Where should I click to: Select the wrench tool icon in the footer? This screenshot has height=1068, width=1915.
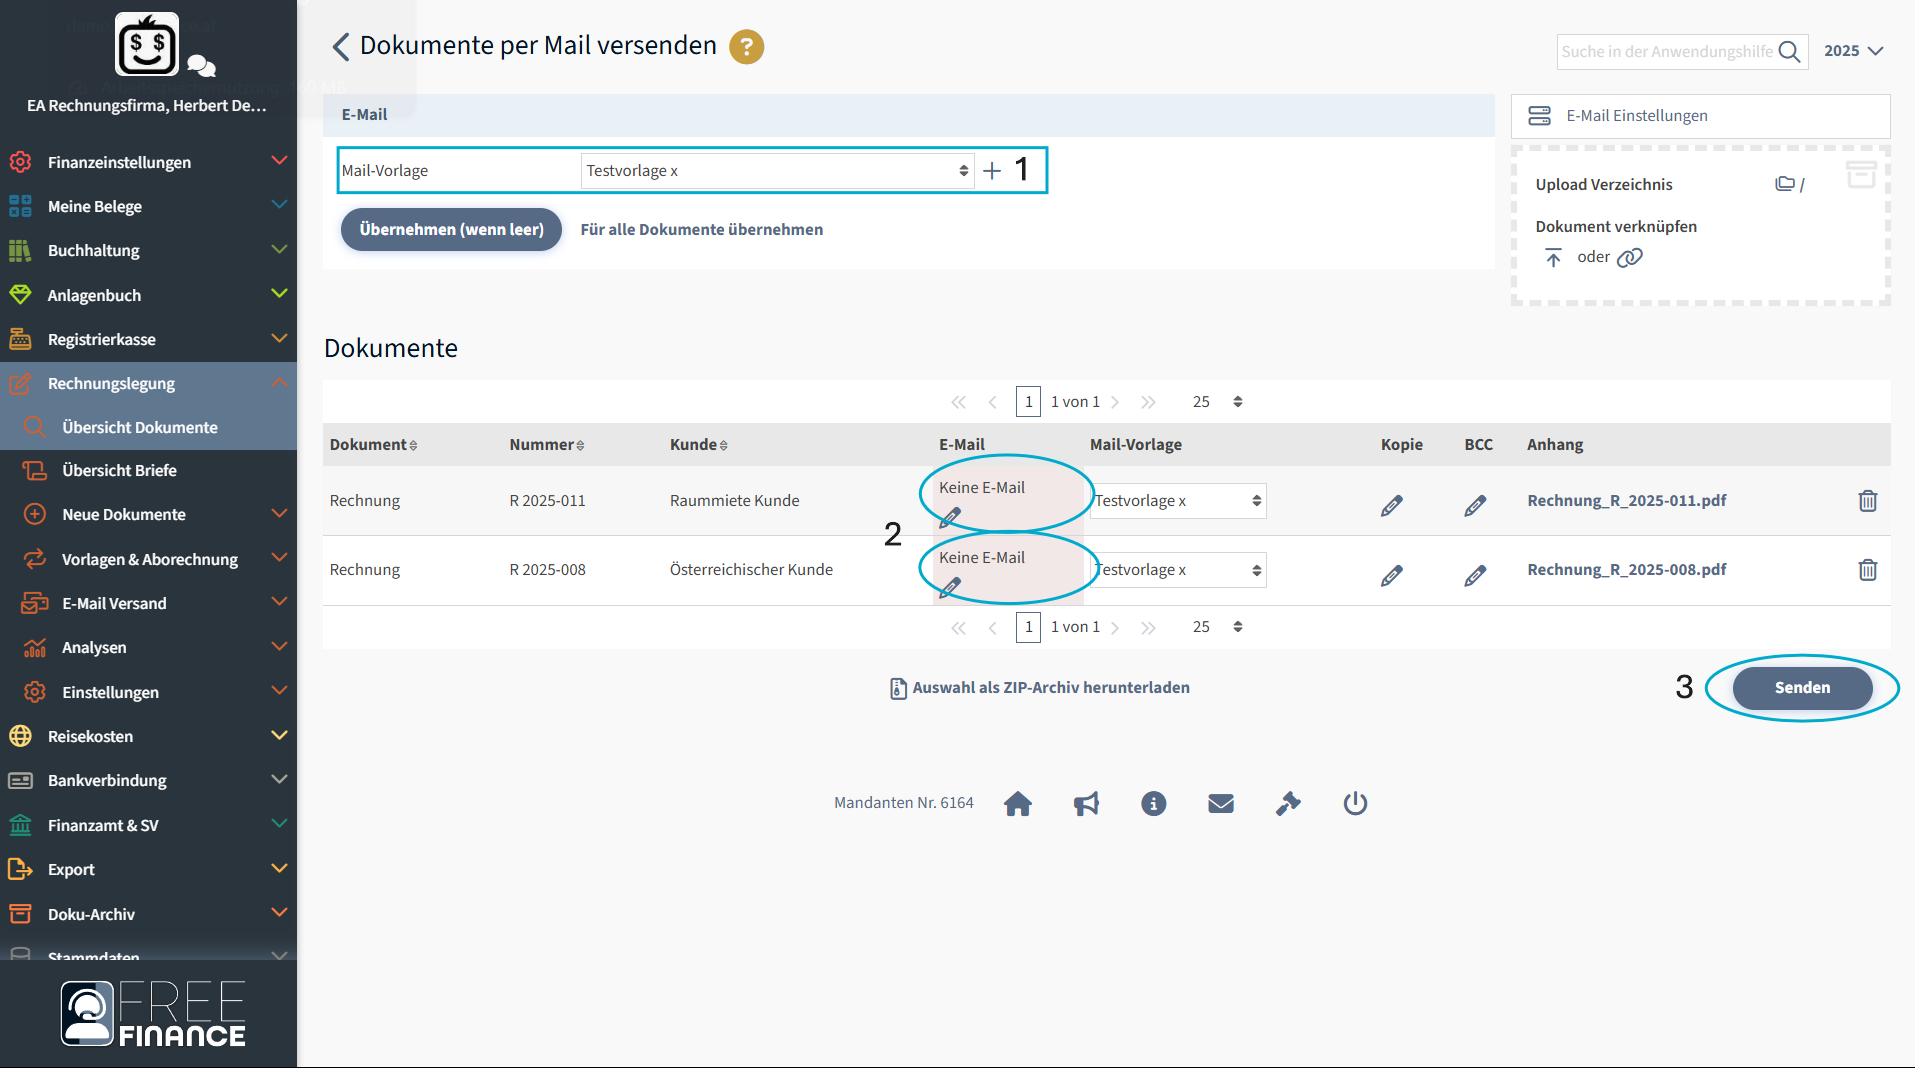pos(1288,803)
